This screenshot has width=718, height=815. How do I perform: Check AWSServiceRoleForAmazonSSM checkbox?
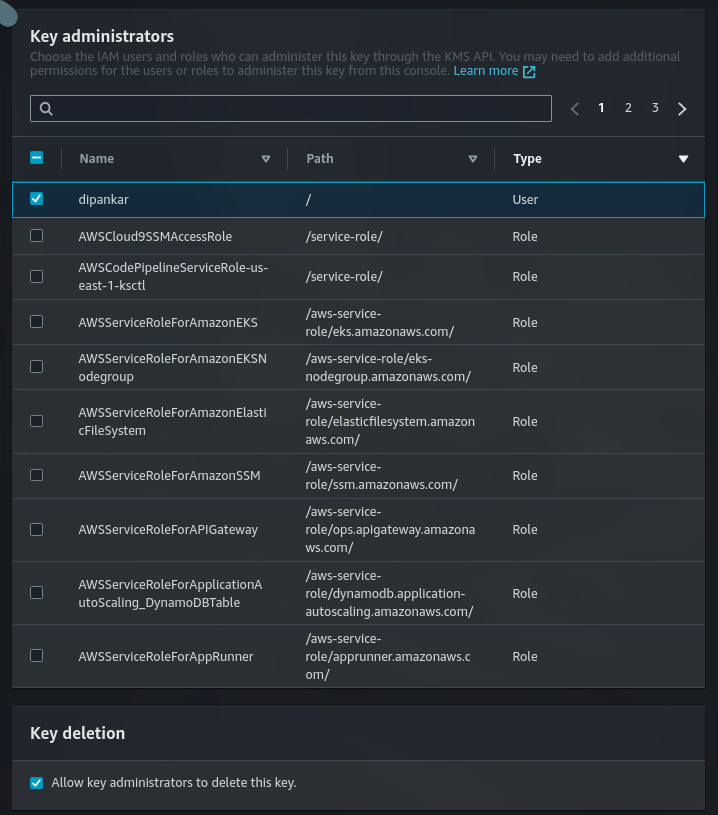[36, 475]
